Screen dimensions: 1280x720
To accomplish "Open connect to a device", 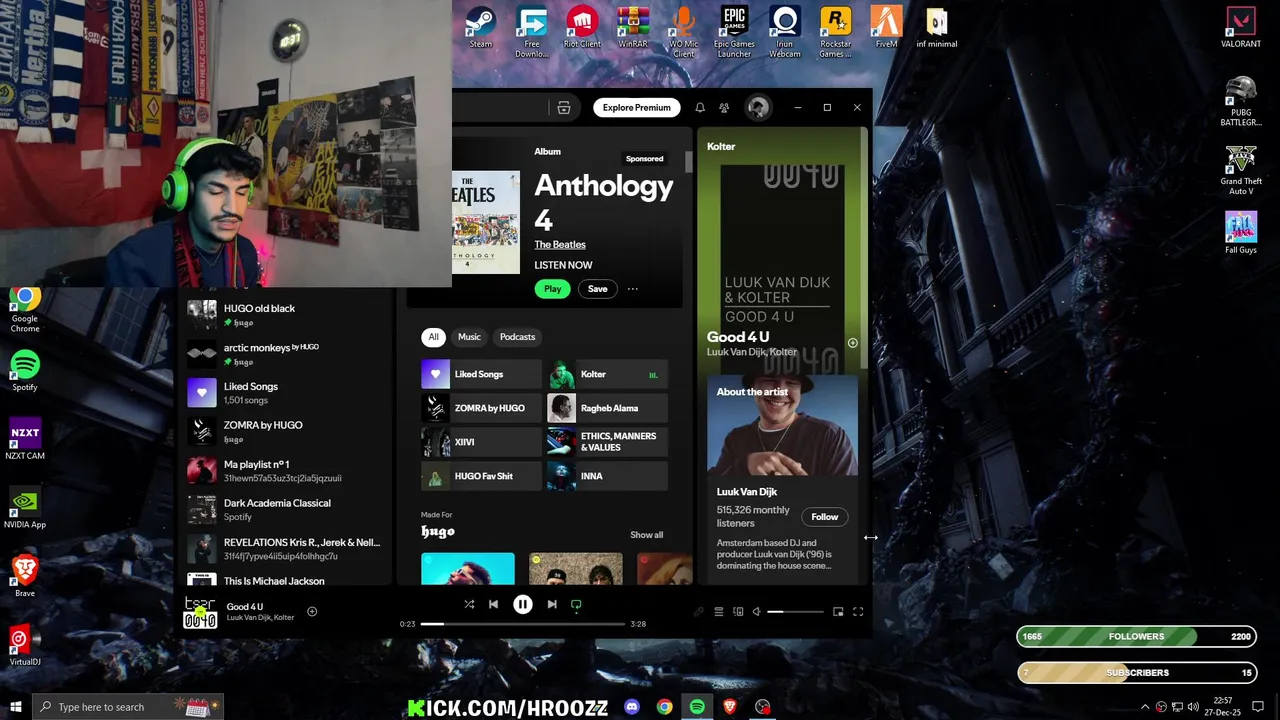I will 738,612.
